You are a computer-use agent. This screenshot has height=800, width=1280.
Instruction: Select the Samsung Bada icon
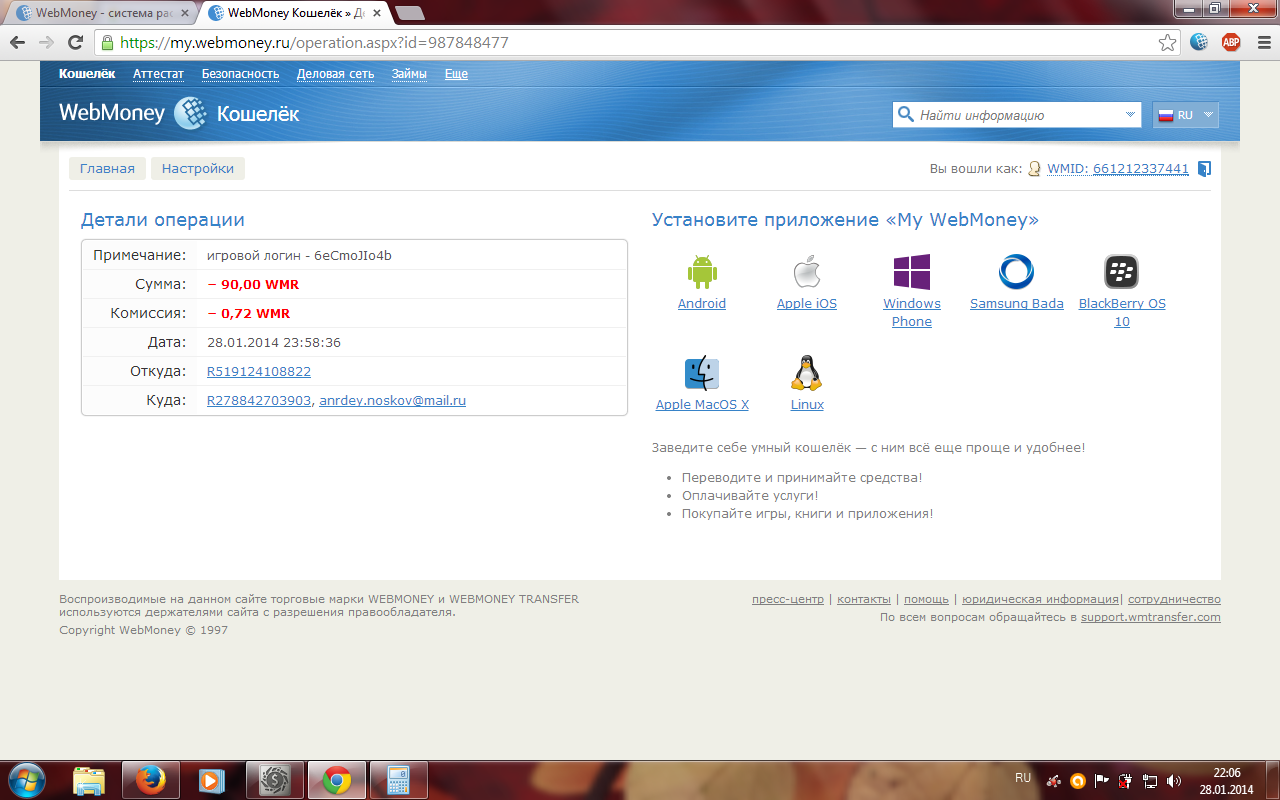pos(1016,272)
